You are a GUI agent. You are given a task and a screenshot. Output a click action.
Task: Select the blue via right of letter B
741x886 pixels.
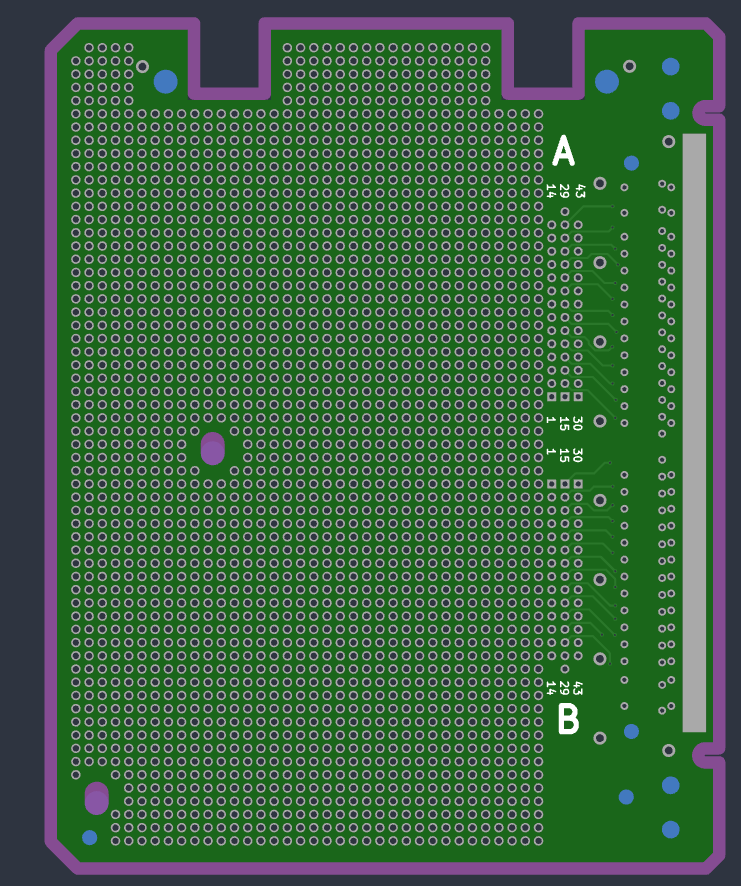(x=631, y=731)
